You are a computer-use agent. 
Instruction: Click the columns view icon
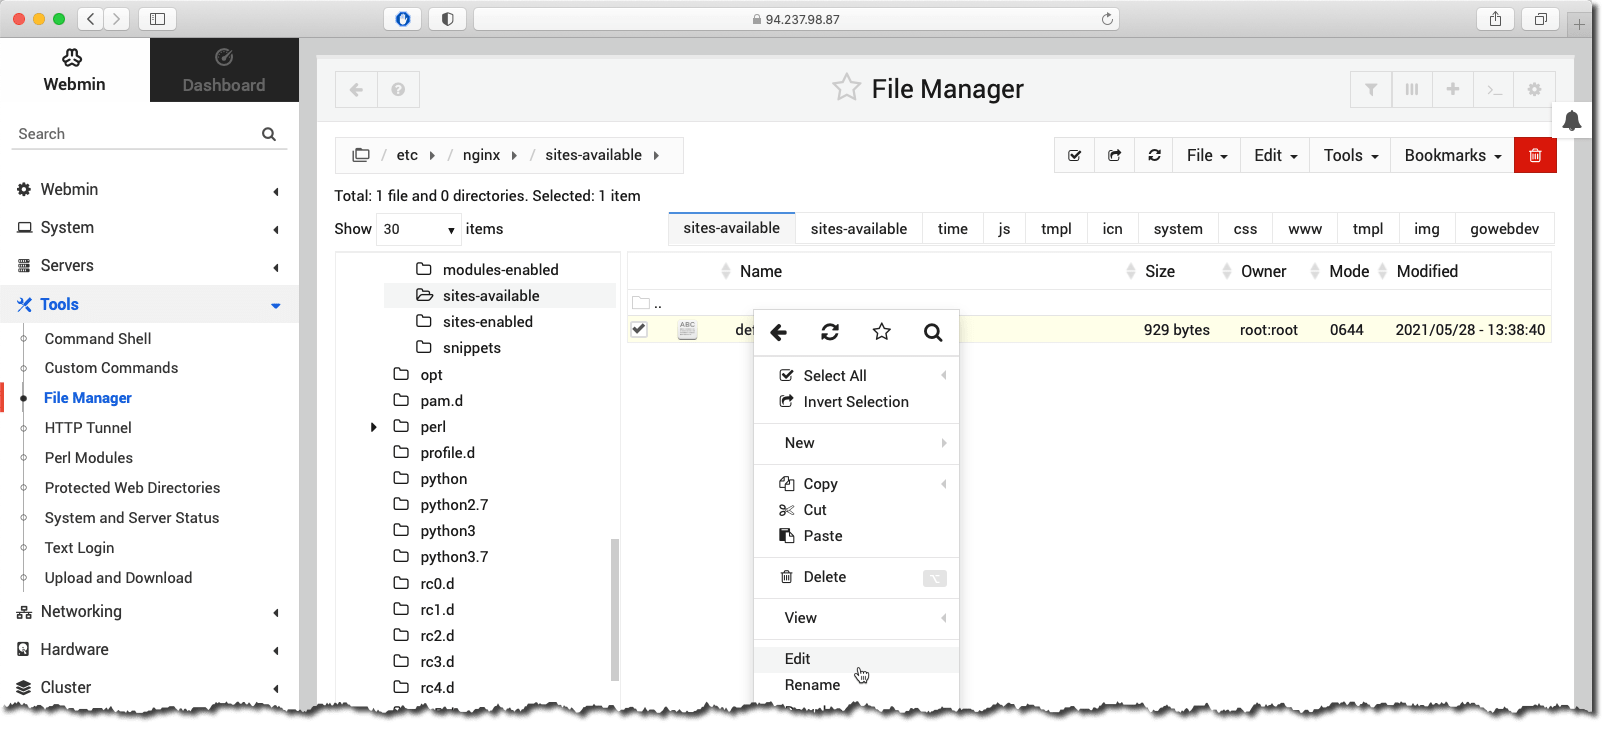click(x=1412, y=90)
